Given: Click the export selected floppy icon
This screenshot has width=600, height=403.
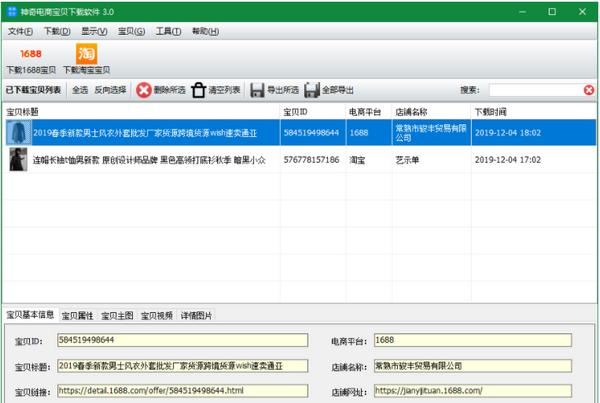Looking at the screenshot, I should (257, 90).
